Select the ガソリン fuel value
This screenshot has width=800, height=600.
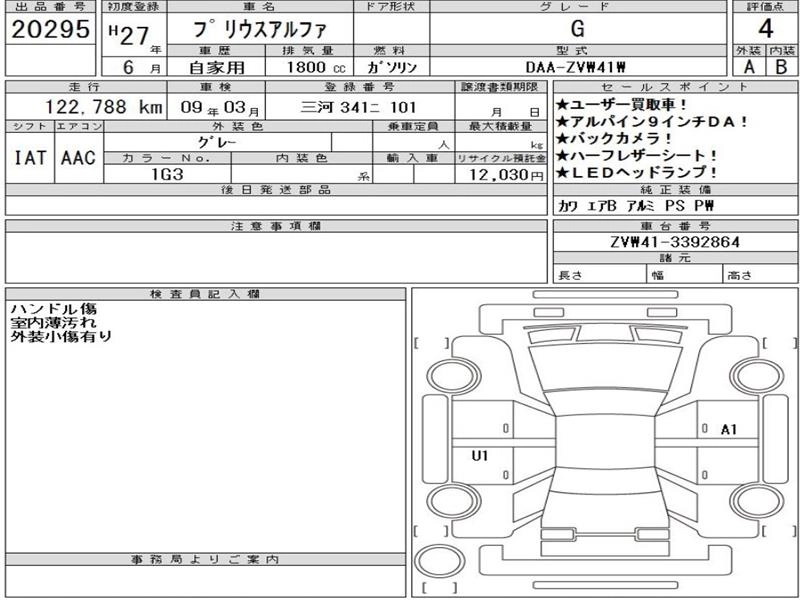click(392, 67)
